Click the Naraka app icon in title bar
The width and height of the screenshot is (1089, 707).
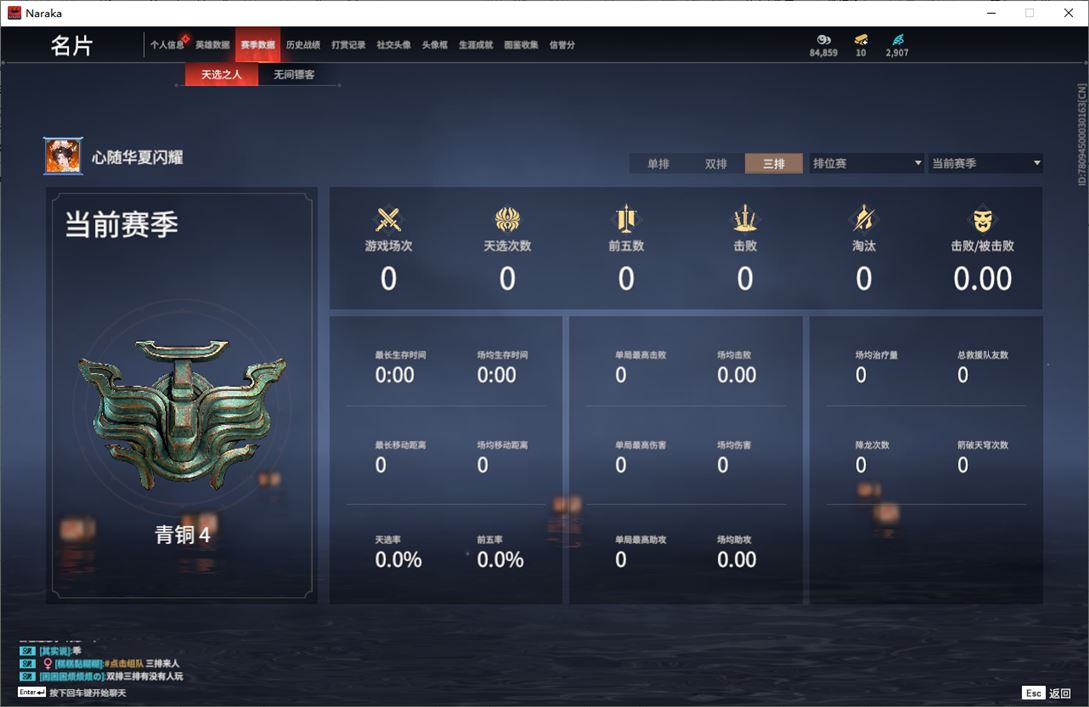coord(15,13)
